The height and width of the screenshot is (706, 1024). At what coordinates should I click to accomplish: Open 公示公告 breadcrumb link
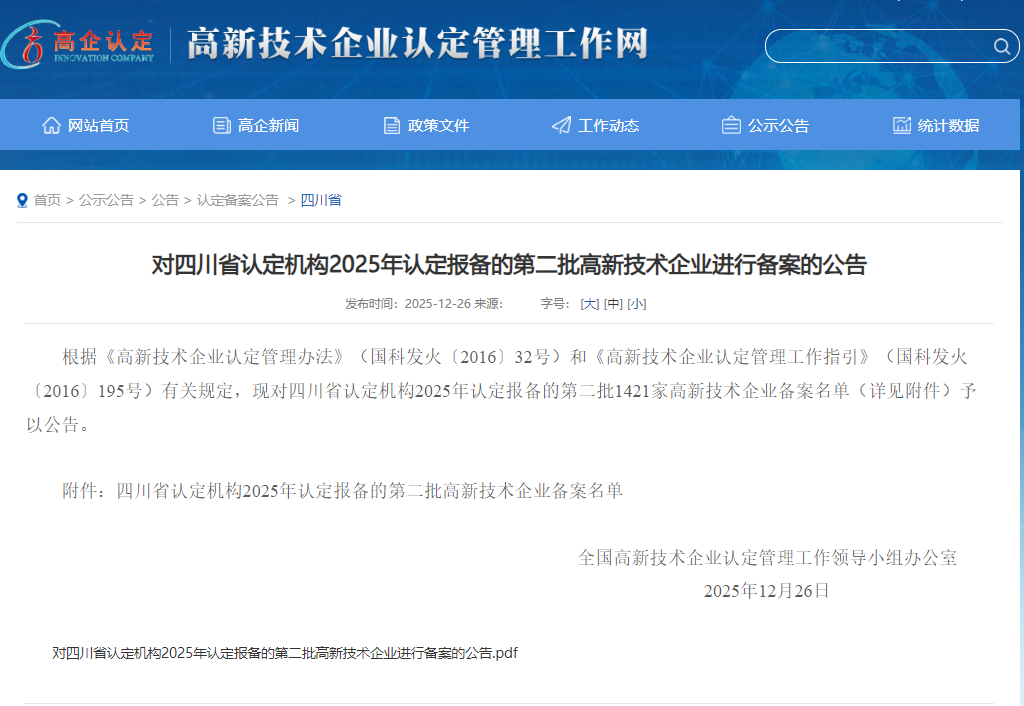click(106, 200)
